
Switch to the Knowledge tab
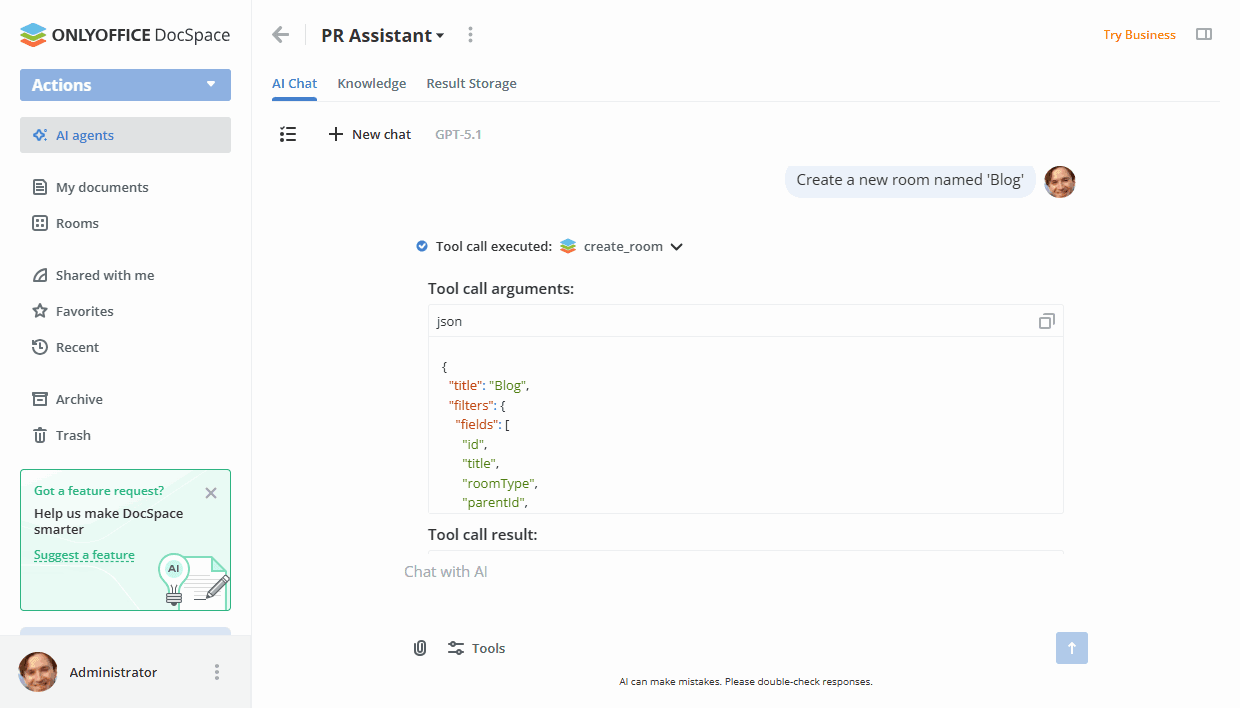click(x=371, y=83)
